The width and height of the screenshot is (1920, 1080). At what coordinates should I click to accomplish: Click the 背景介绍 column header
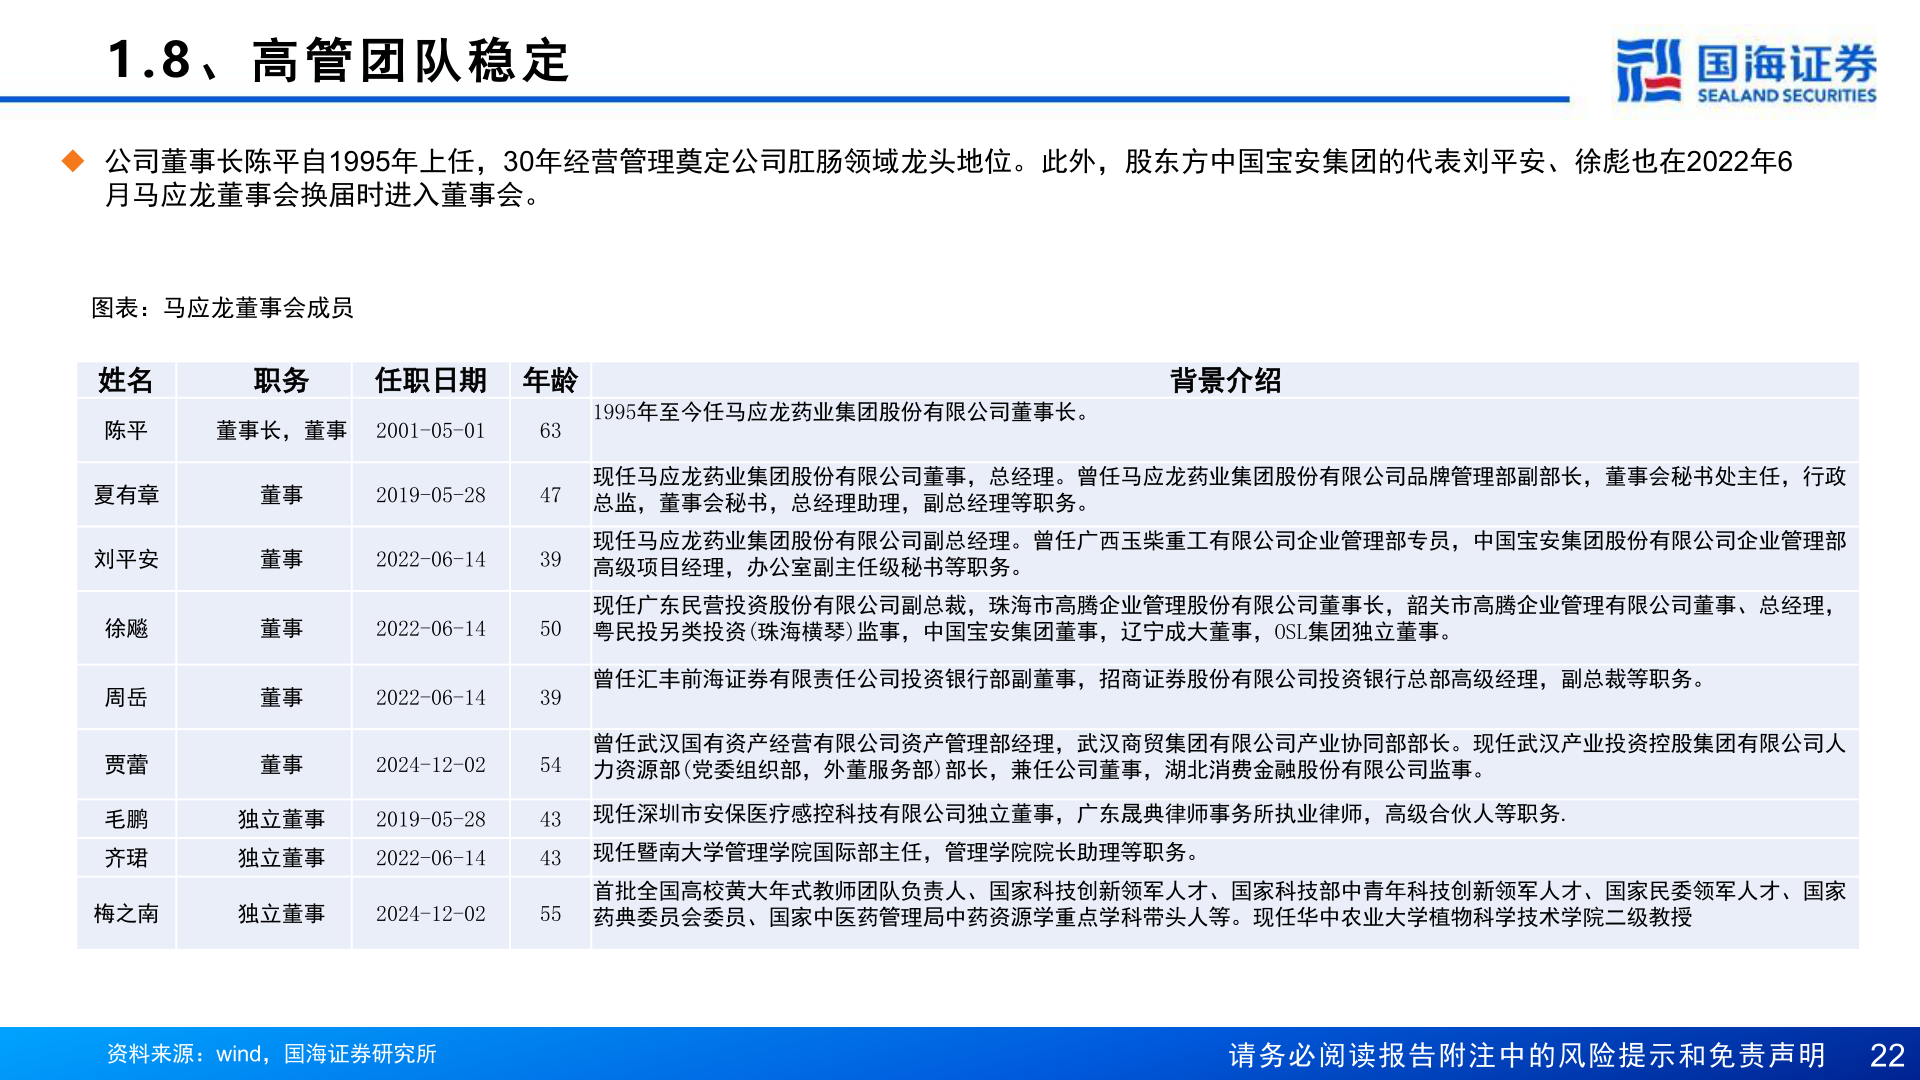(1225, 380)
